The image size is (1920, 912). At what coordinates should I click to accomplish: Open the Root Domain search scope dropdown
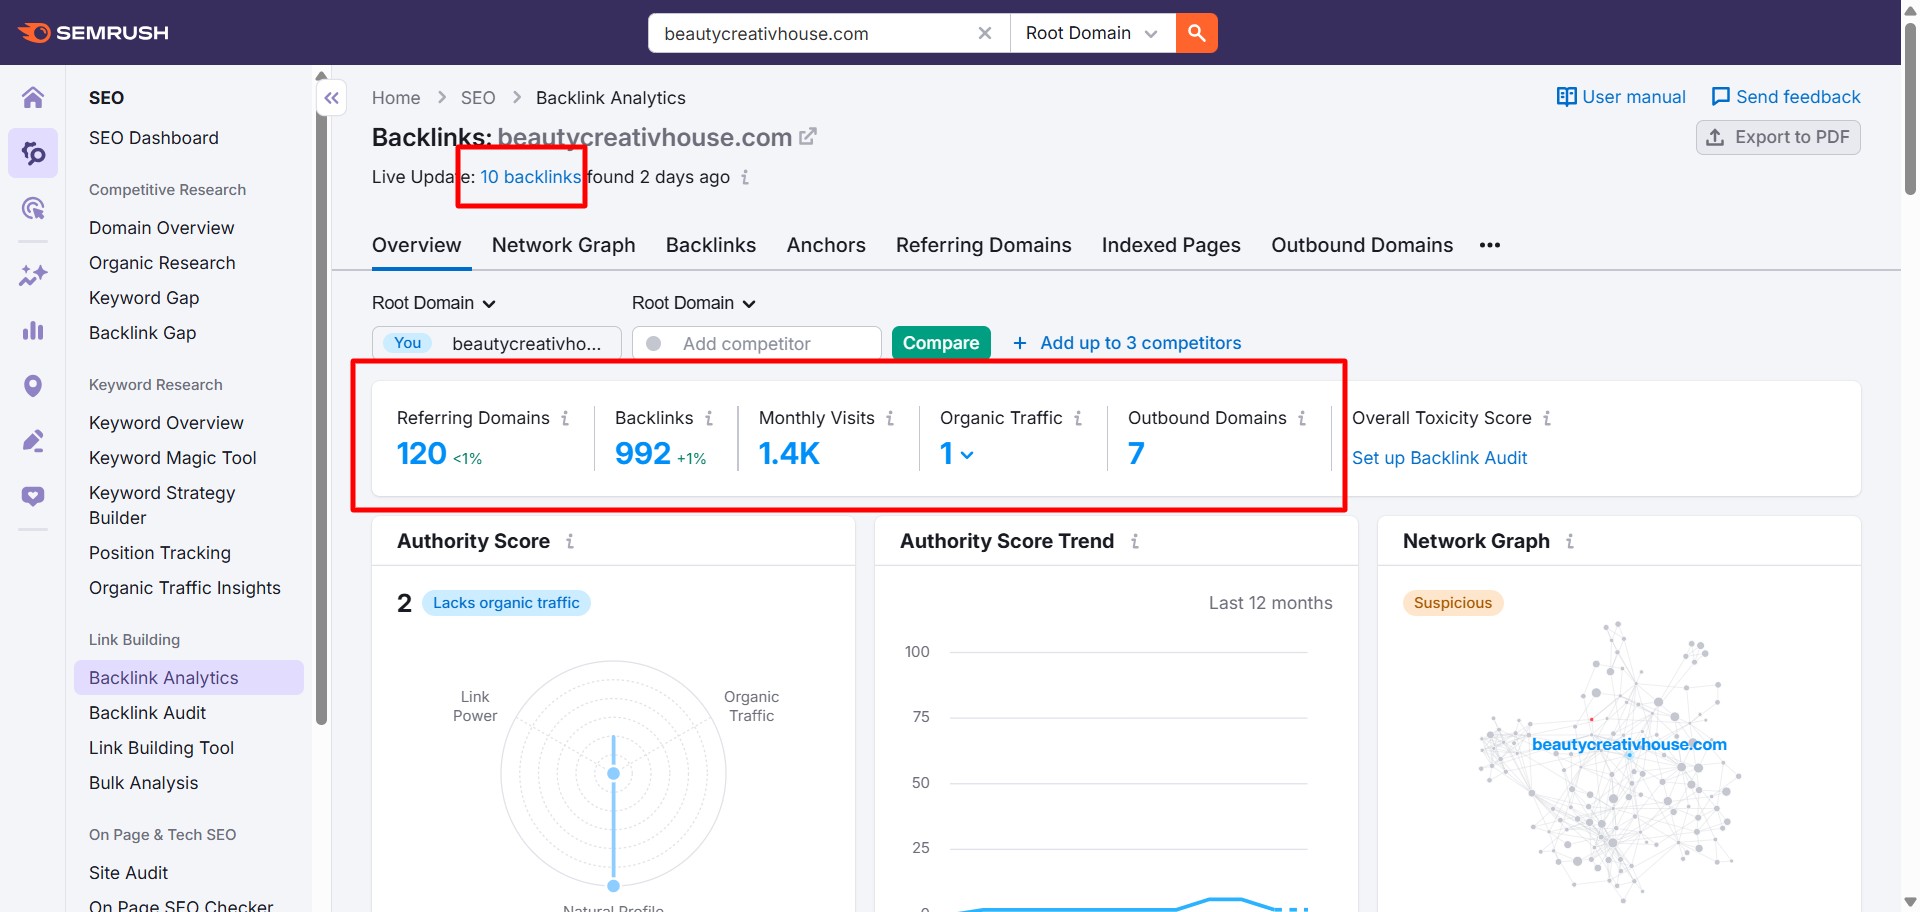coord(1091,33)
